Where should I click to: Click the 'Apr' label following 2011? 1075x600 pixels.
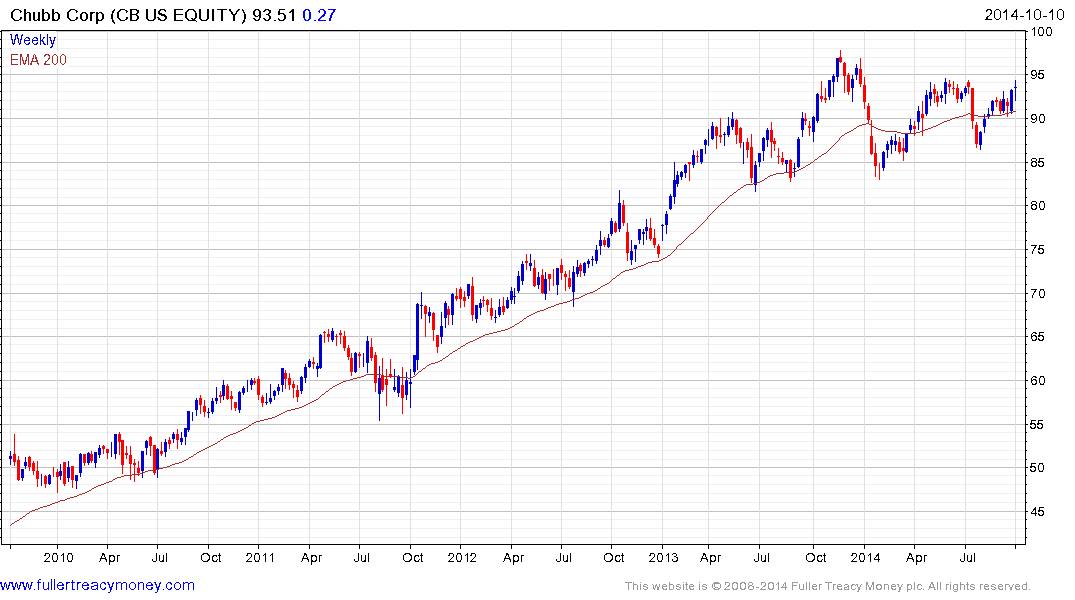311,557
